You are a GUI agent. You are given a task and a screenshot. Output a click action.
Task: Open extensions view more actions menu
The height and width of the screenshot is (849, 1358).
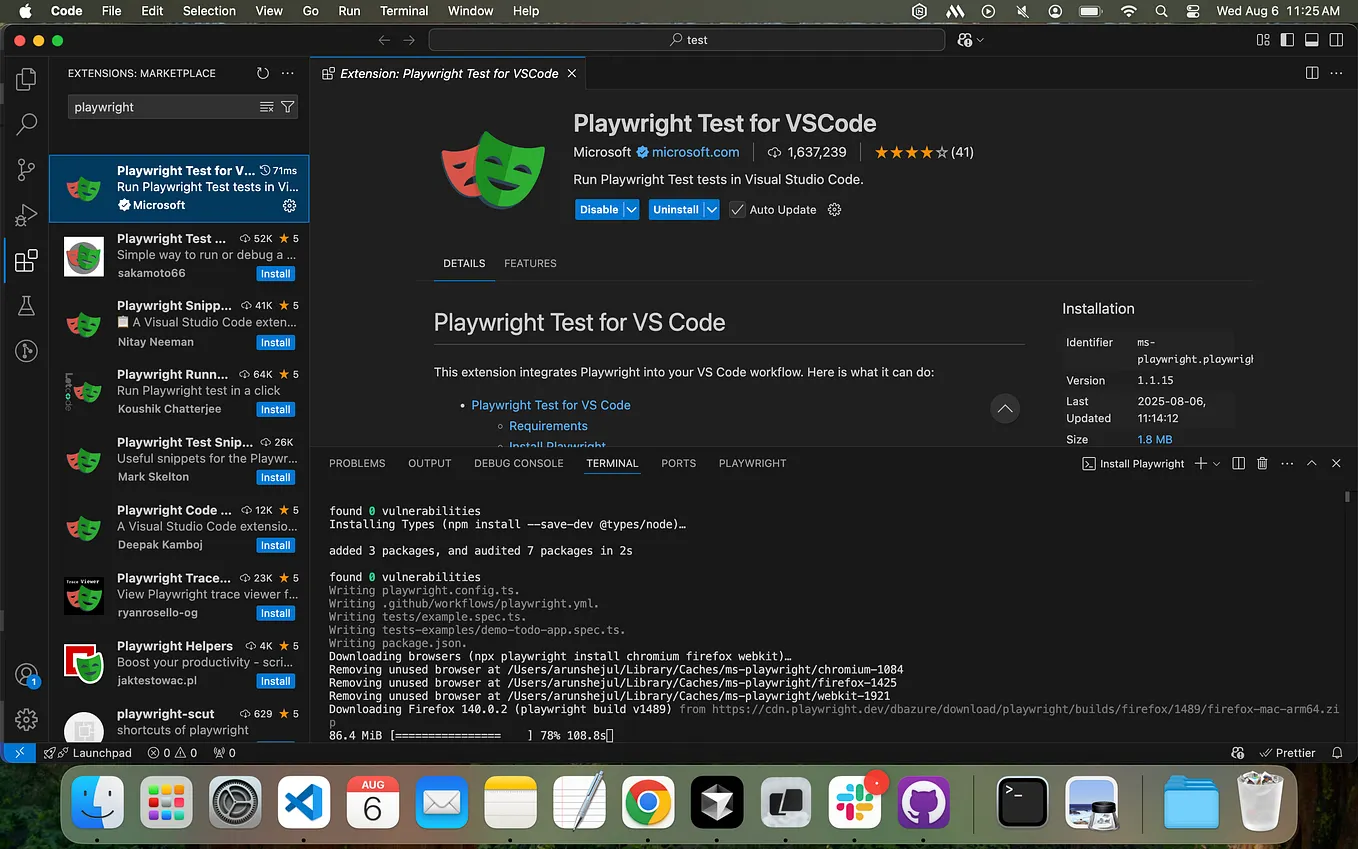click(288, 73)
